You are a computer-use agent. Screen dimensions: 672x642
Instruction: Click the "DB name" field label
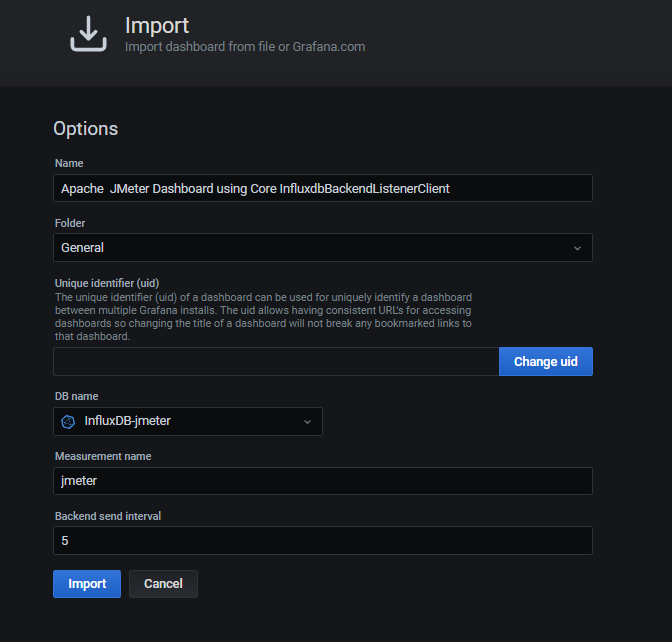pos(76,396)
